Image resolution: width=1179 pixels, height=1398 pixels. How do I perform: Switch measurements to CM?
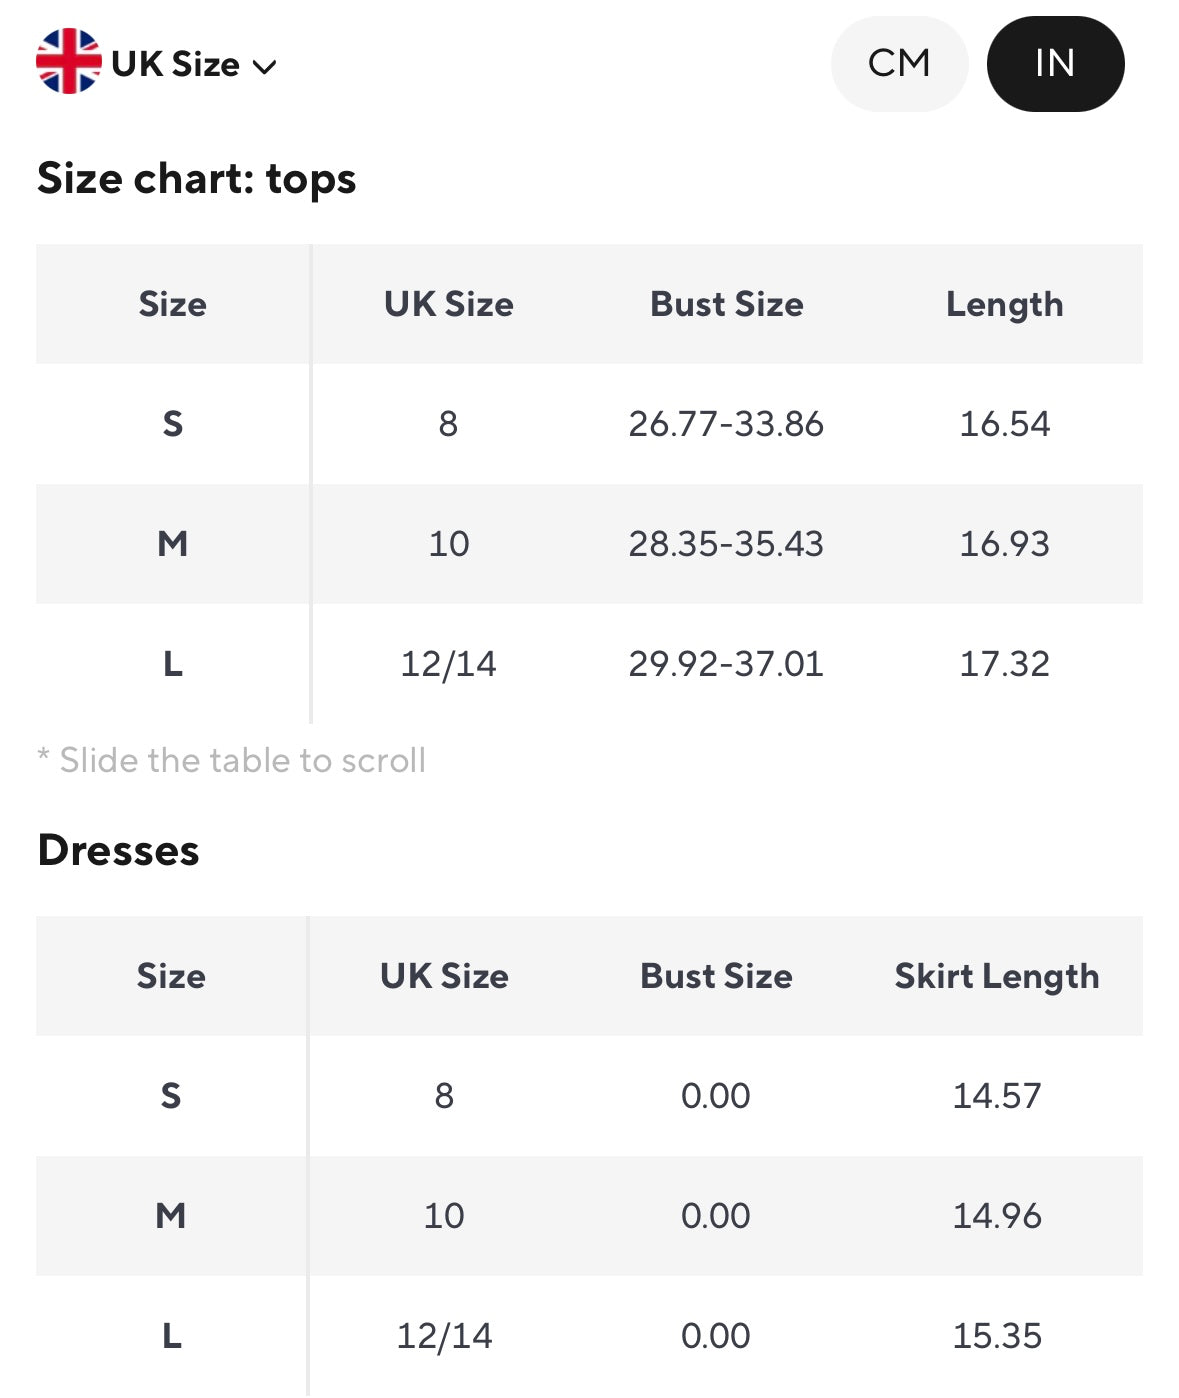(x=899, y=63)
